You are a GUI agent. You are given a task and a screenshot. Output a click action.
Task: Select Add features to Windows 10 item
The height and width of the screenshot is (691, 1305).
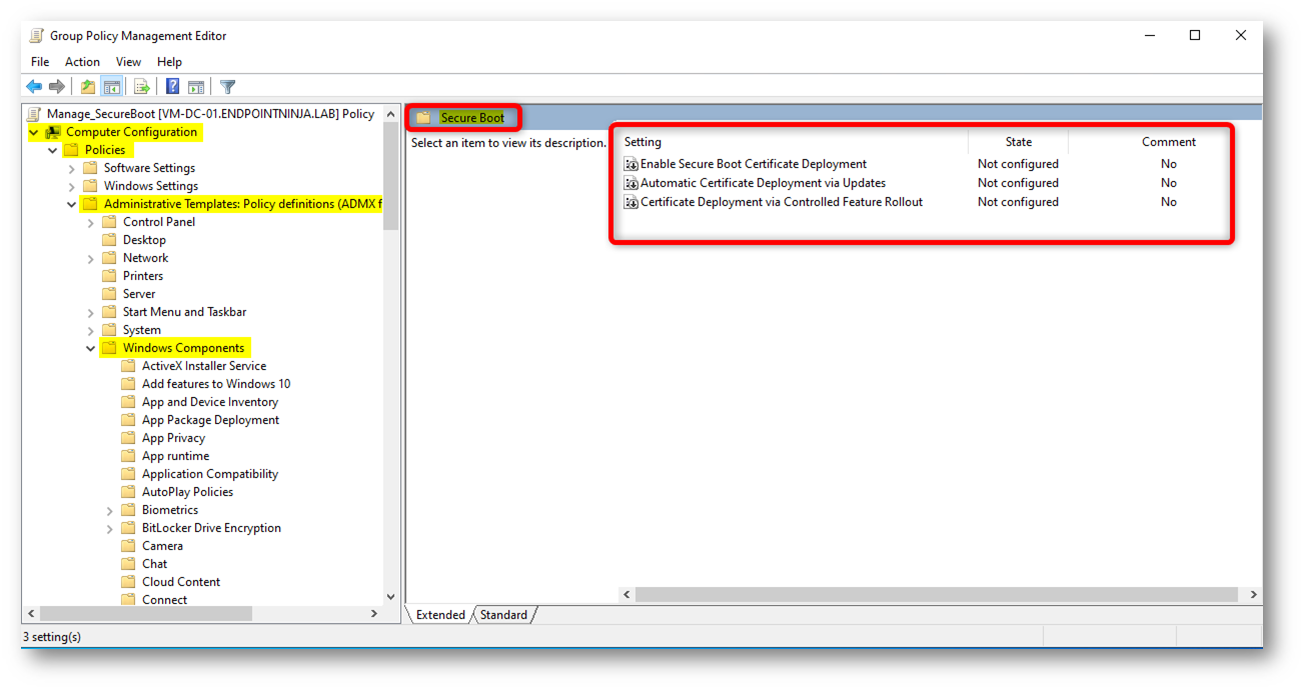[216, 384]
